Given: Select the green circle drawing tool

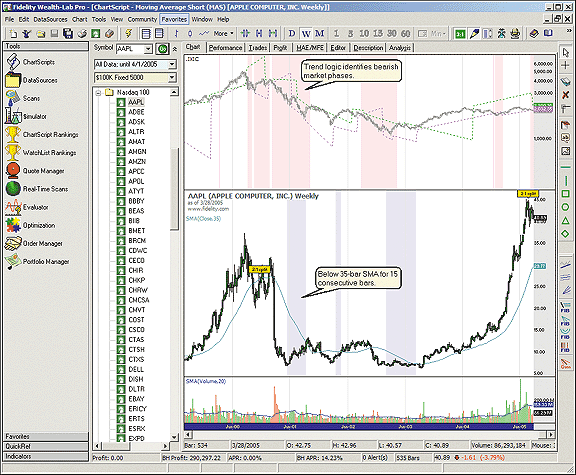Looking at the screenshot, I should (x=566, y=207).
